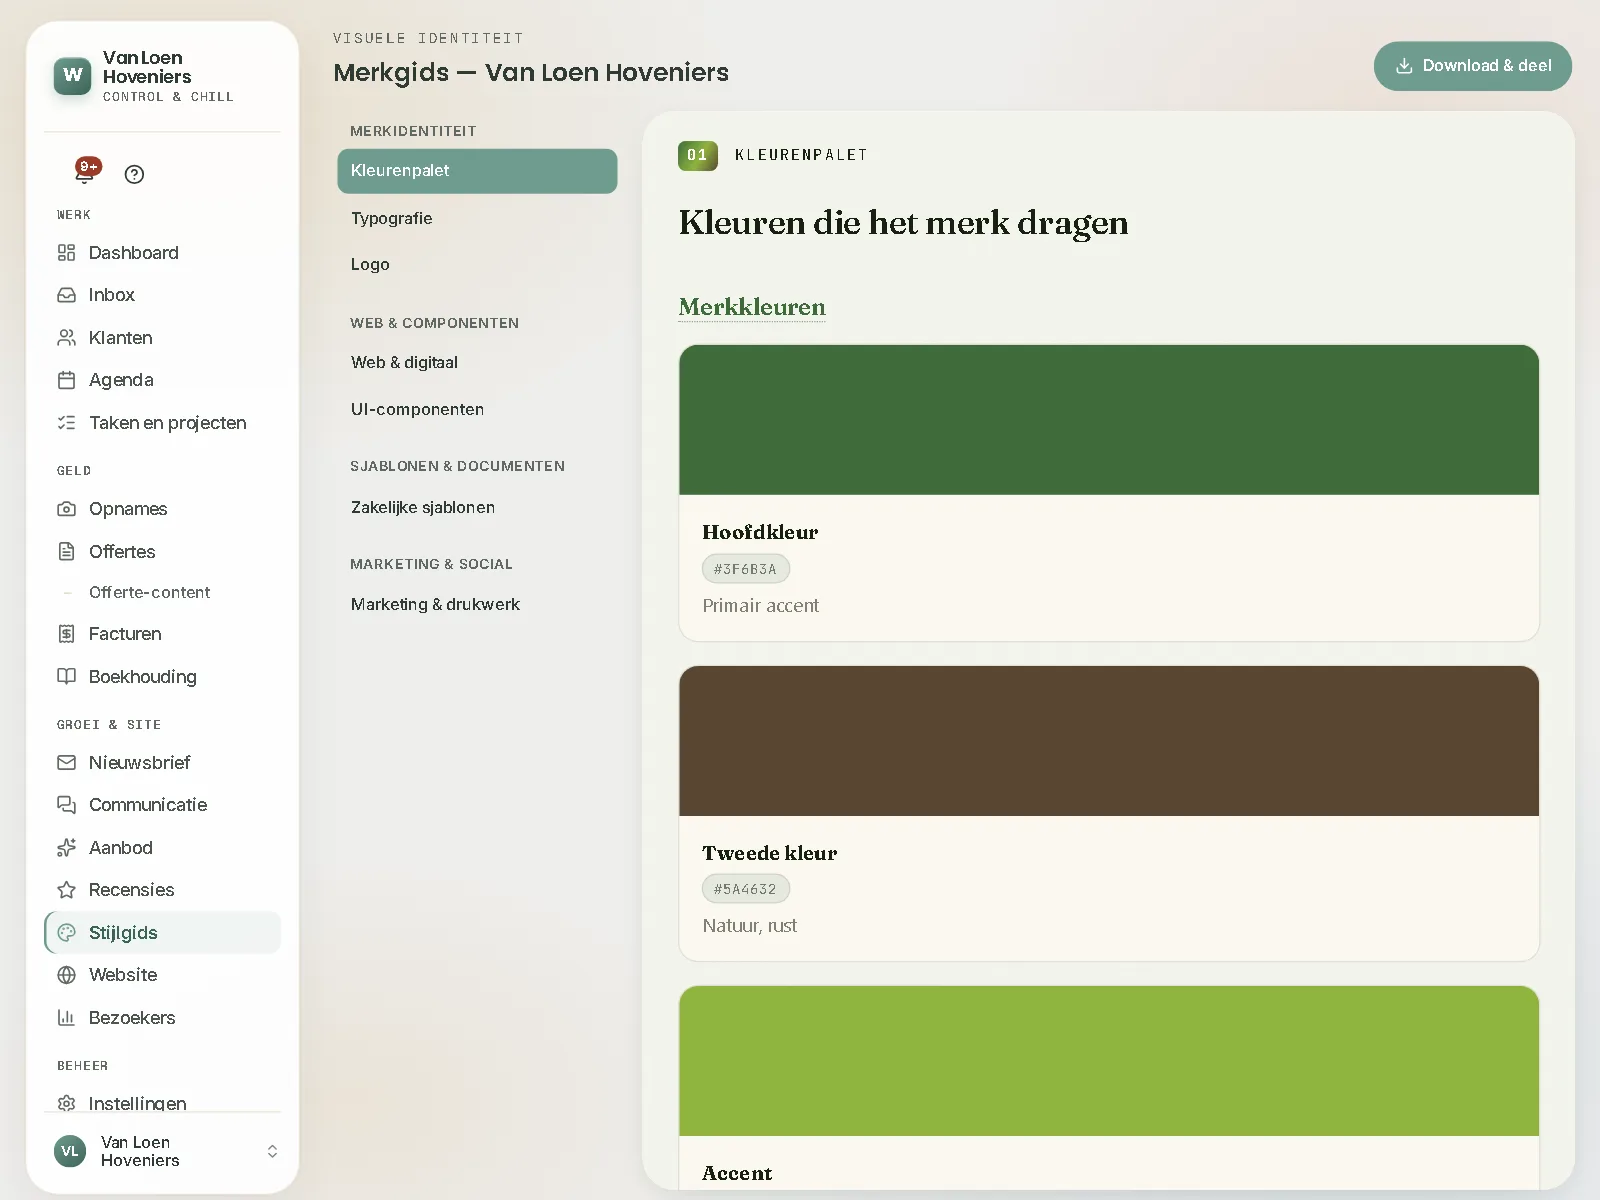Select the Stijlgids menu item
Image resolution: width=1600 pixels, height=1200 pixels.
[163, 933]
